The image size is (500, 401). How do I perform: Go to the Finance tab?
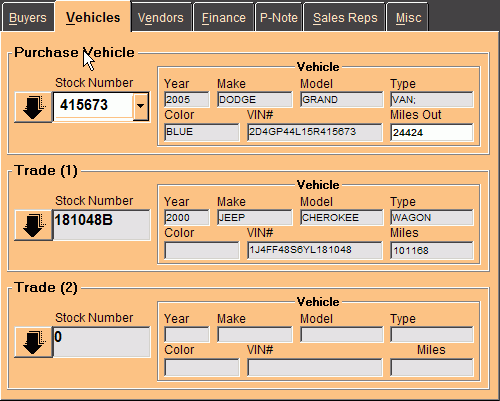(224, 18)
